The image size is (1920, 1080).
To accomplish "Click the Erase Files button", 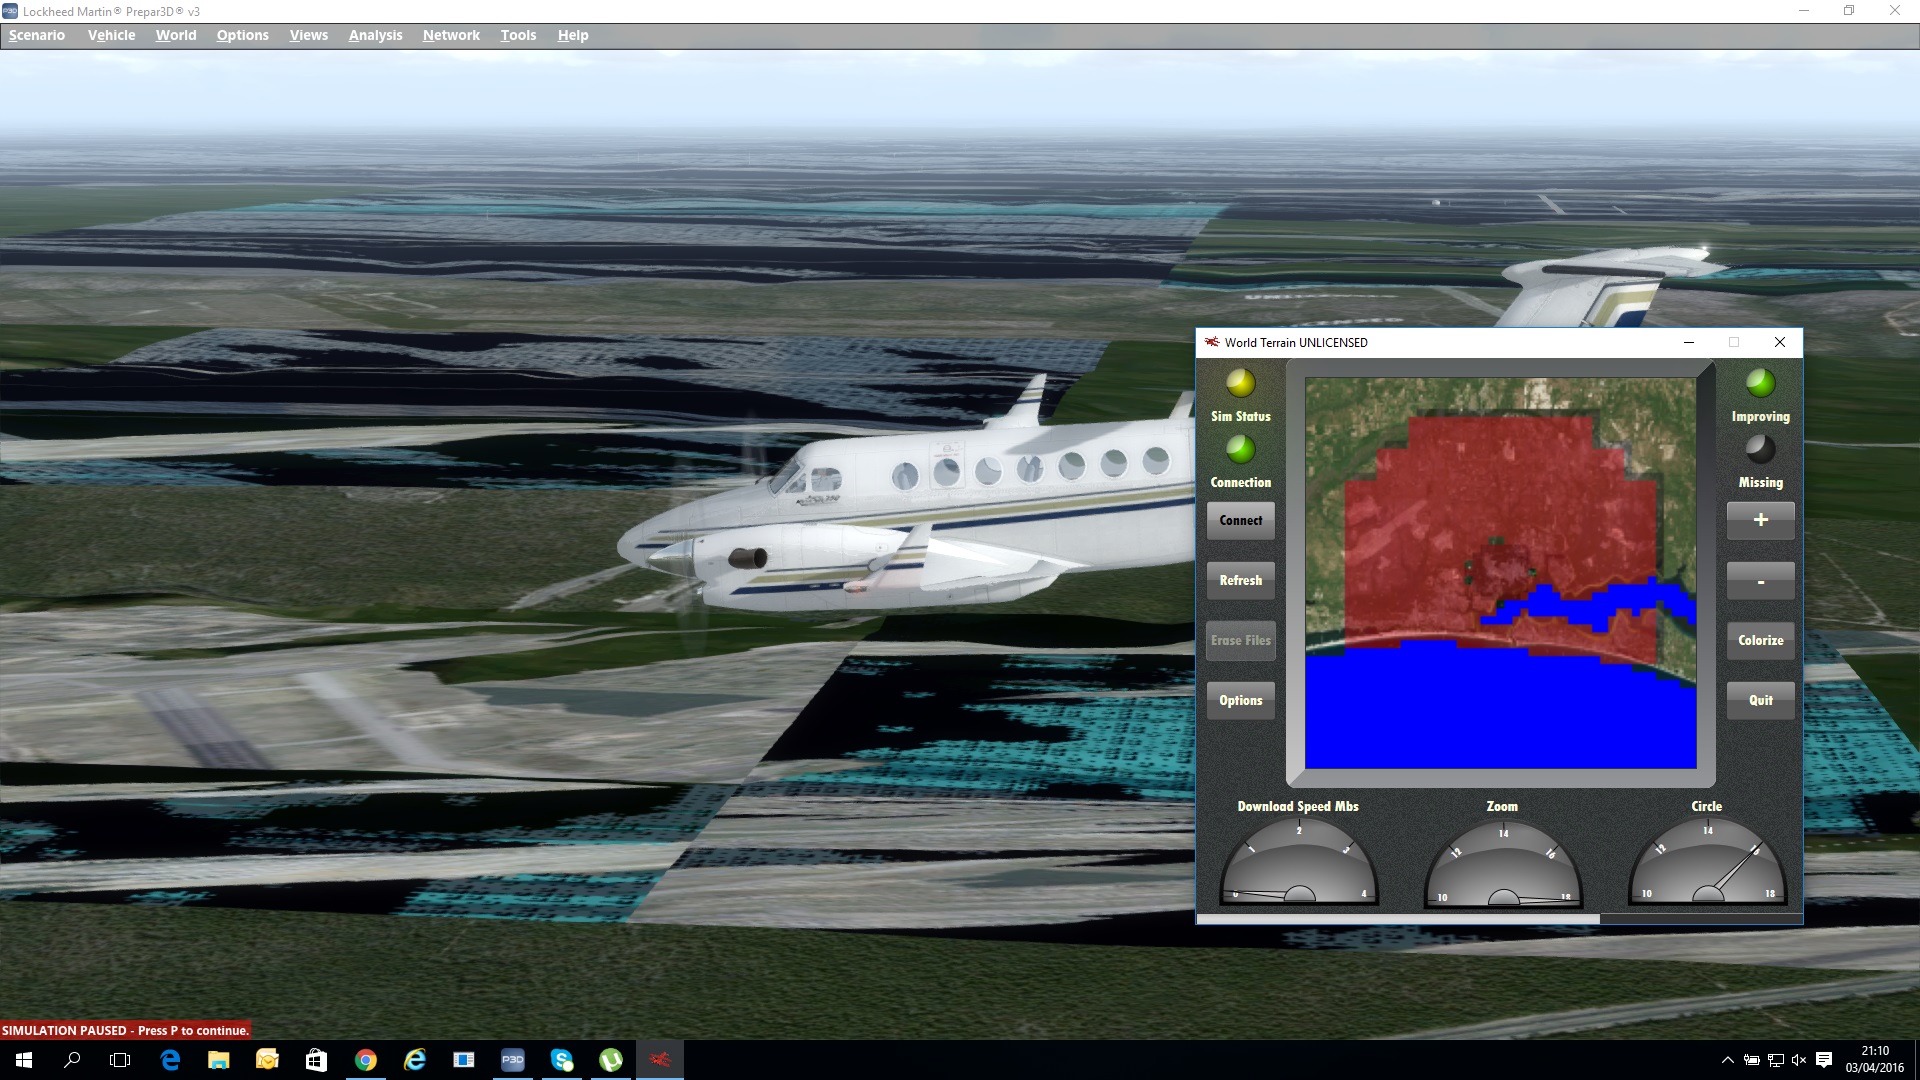I will (1241, 640).
